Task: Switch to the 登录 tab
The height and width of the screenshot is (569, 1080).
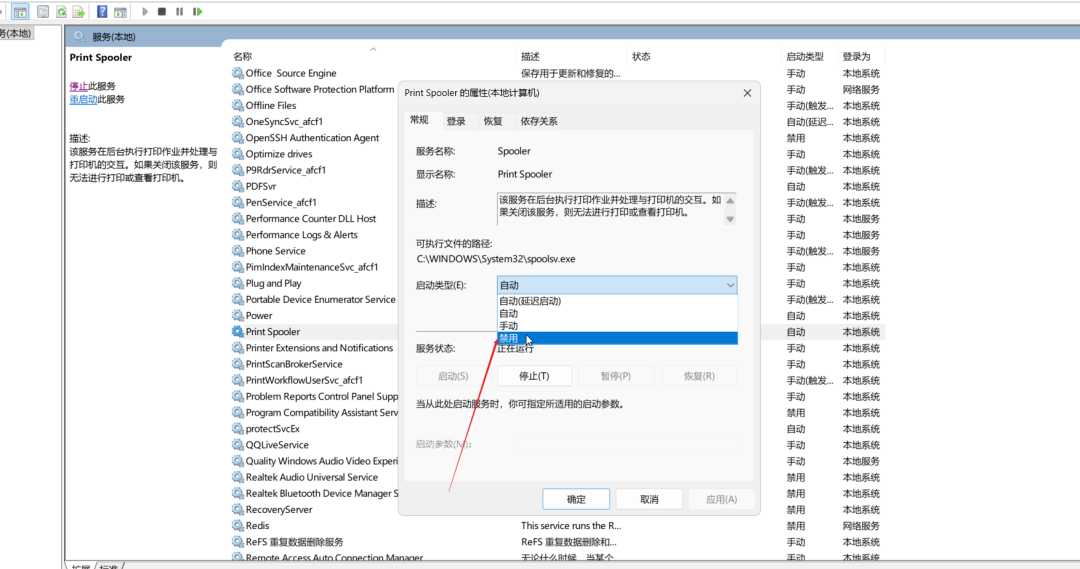Action: pyautogui.click(x=456, y=121)
